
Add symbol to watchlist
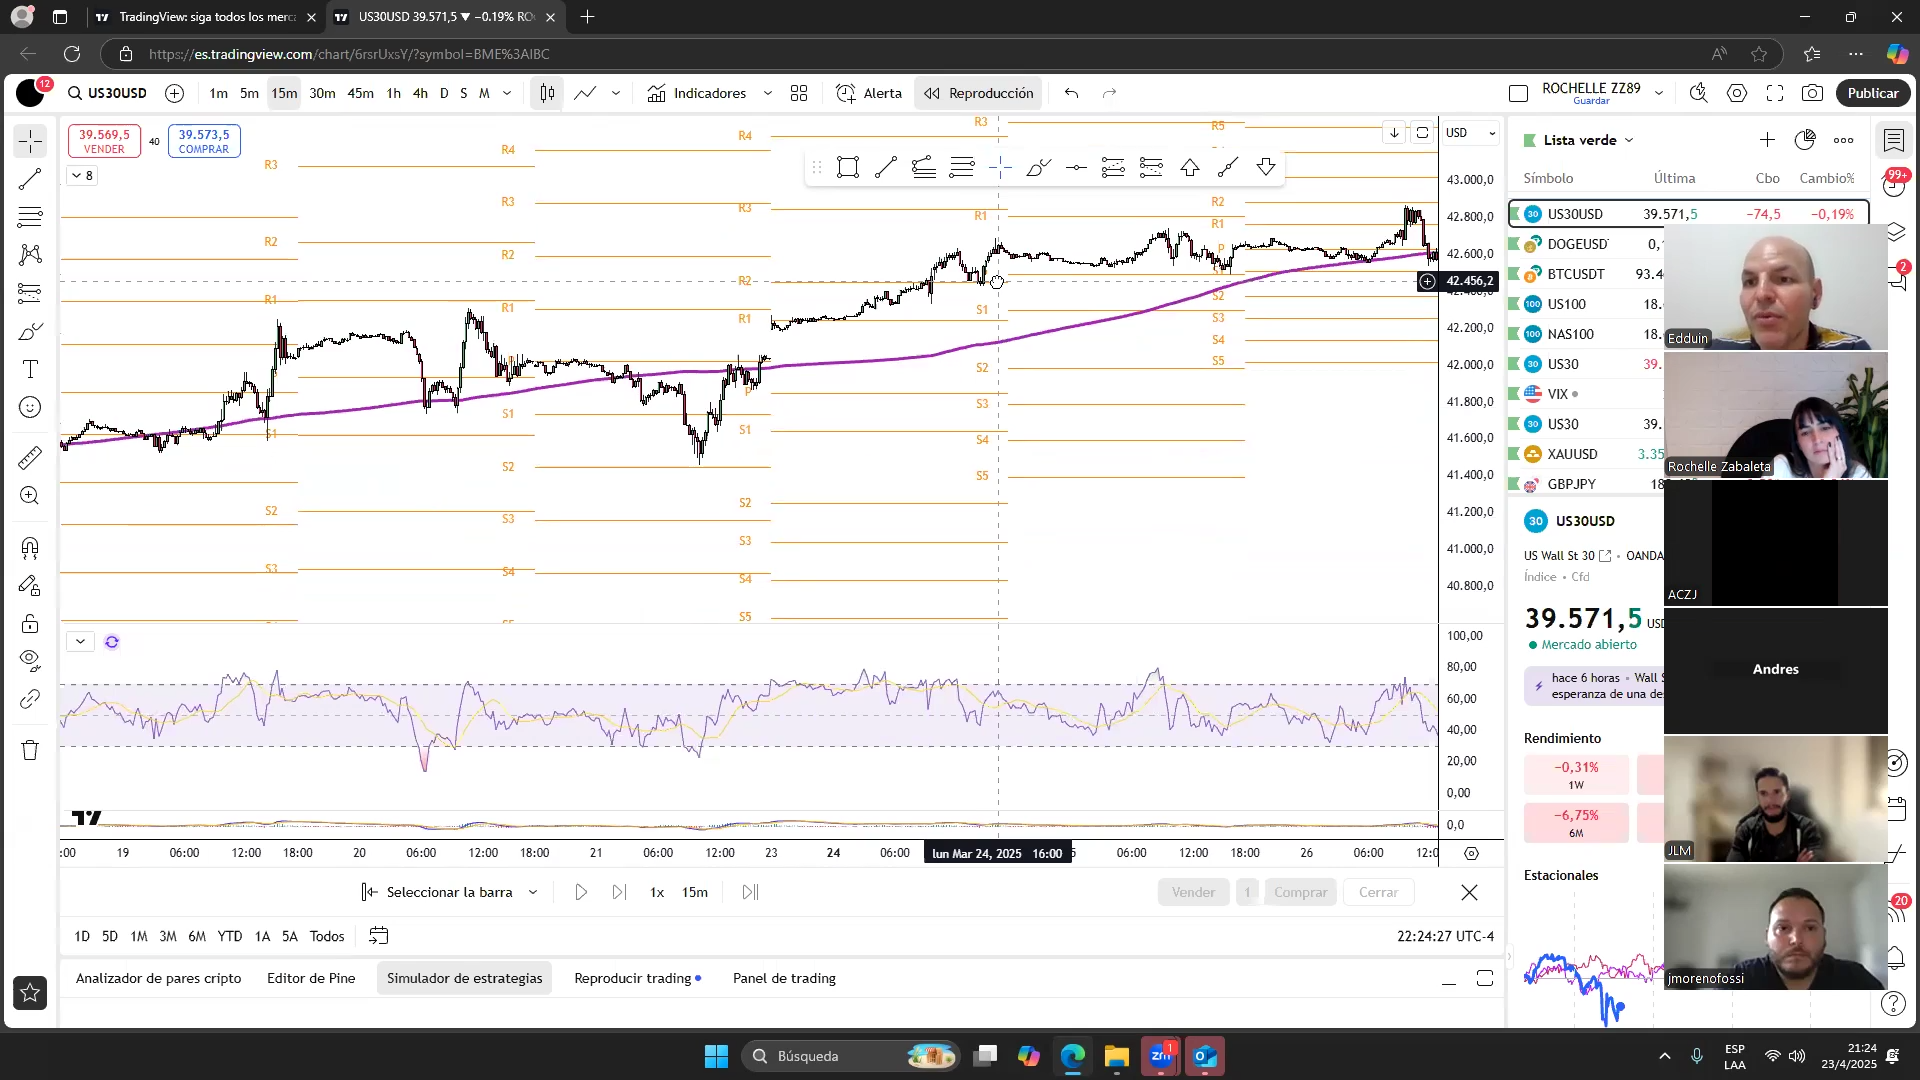[x=1767, y=140]
